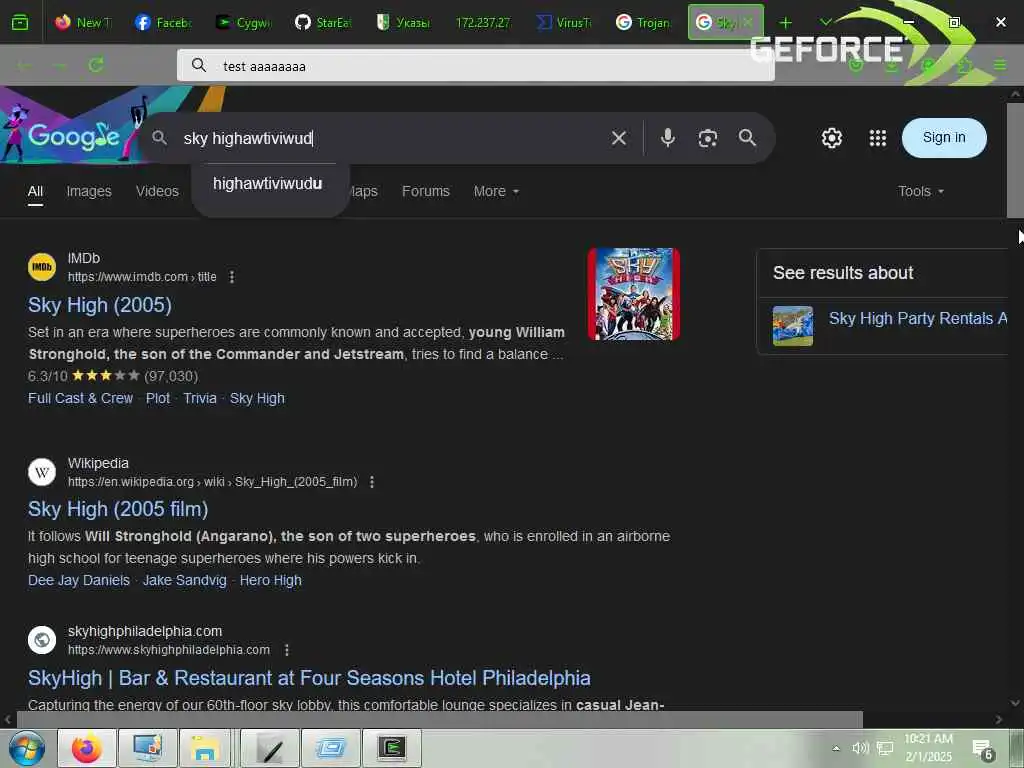The image size is (1024, 768).
Task: Submit search with magnifier button
Action: (x=747, y=138)
